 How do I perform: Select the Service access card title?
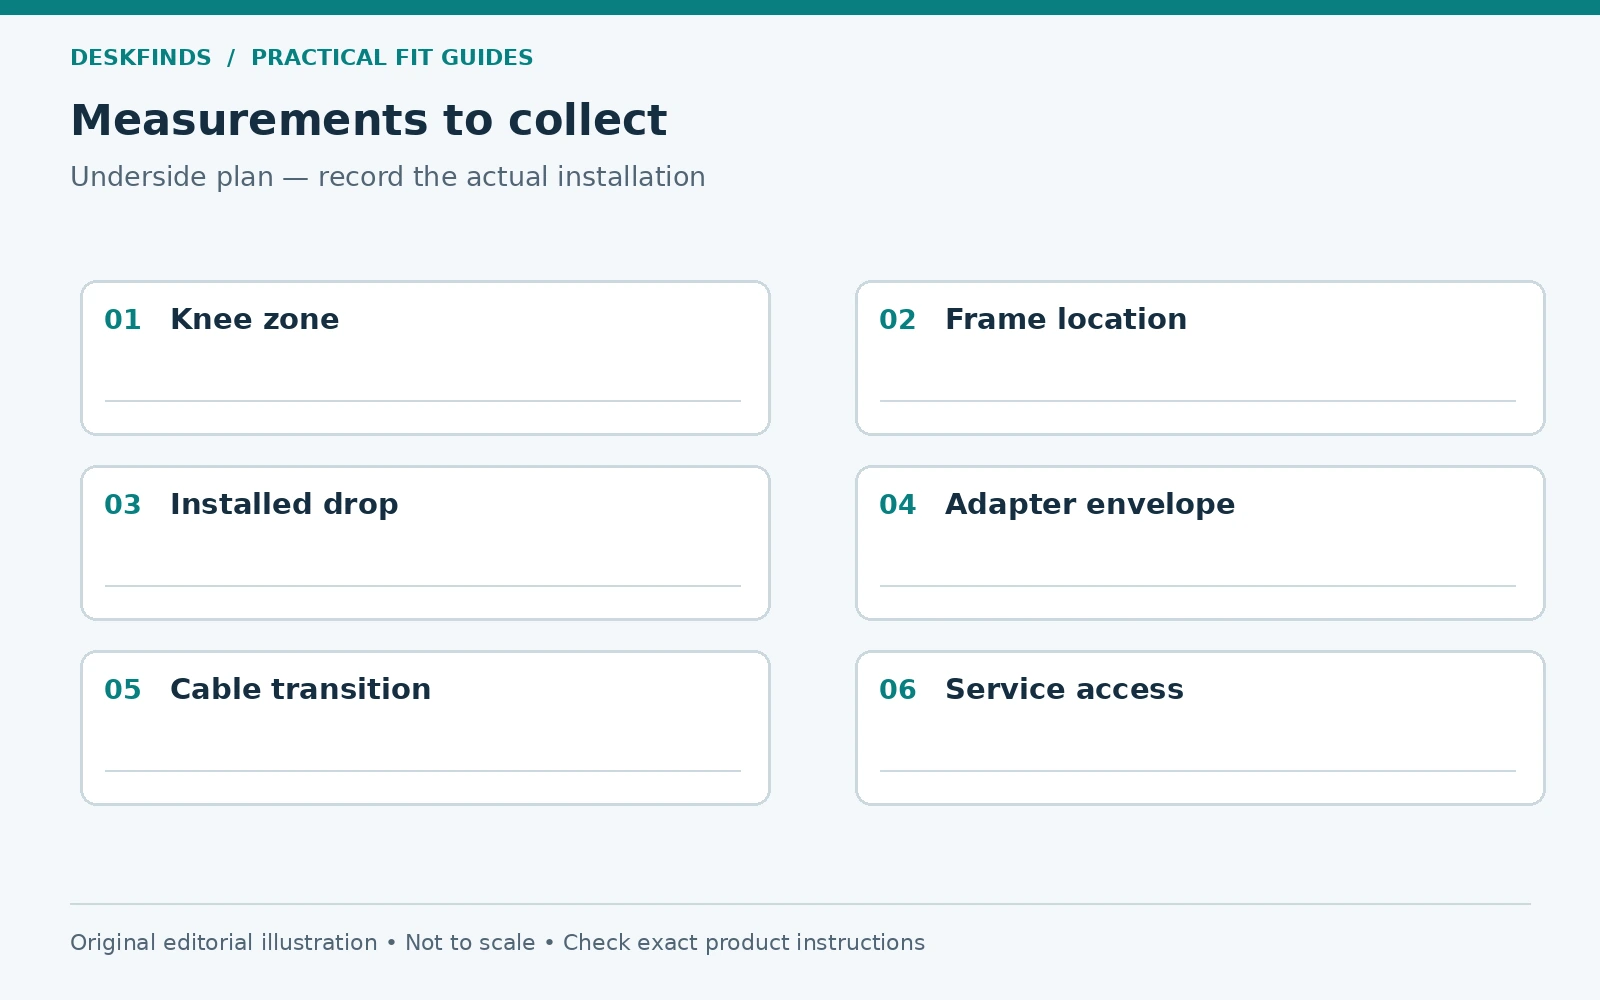point(1064,689)
